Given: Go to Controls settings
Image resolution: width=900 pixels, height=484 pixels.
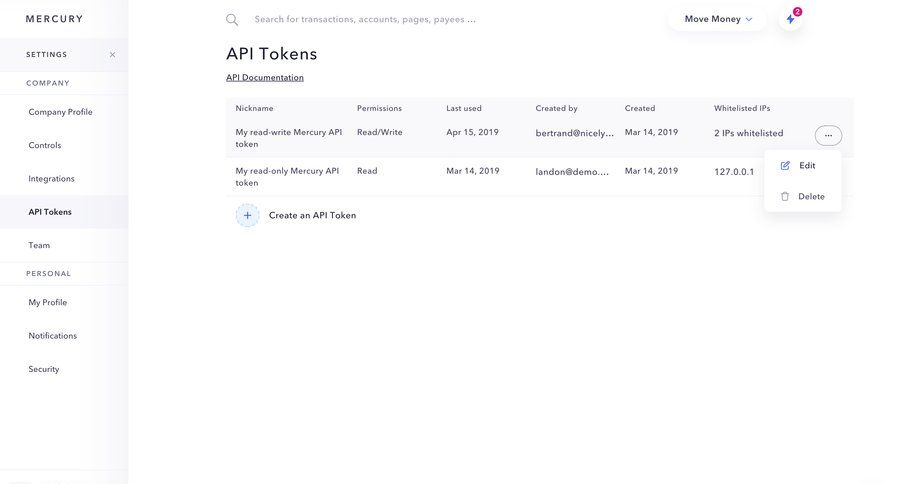Looking at the screenshot, I should 45,145.
